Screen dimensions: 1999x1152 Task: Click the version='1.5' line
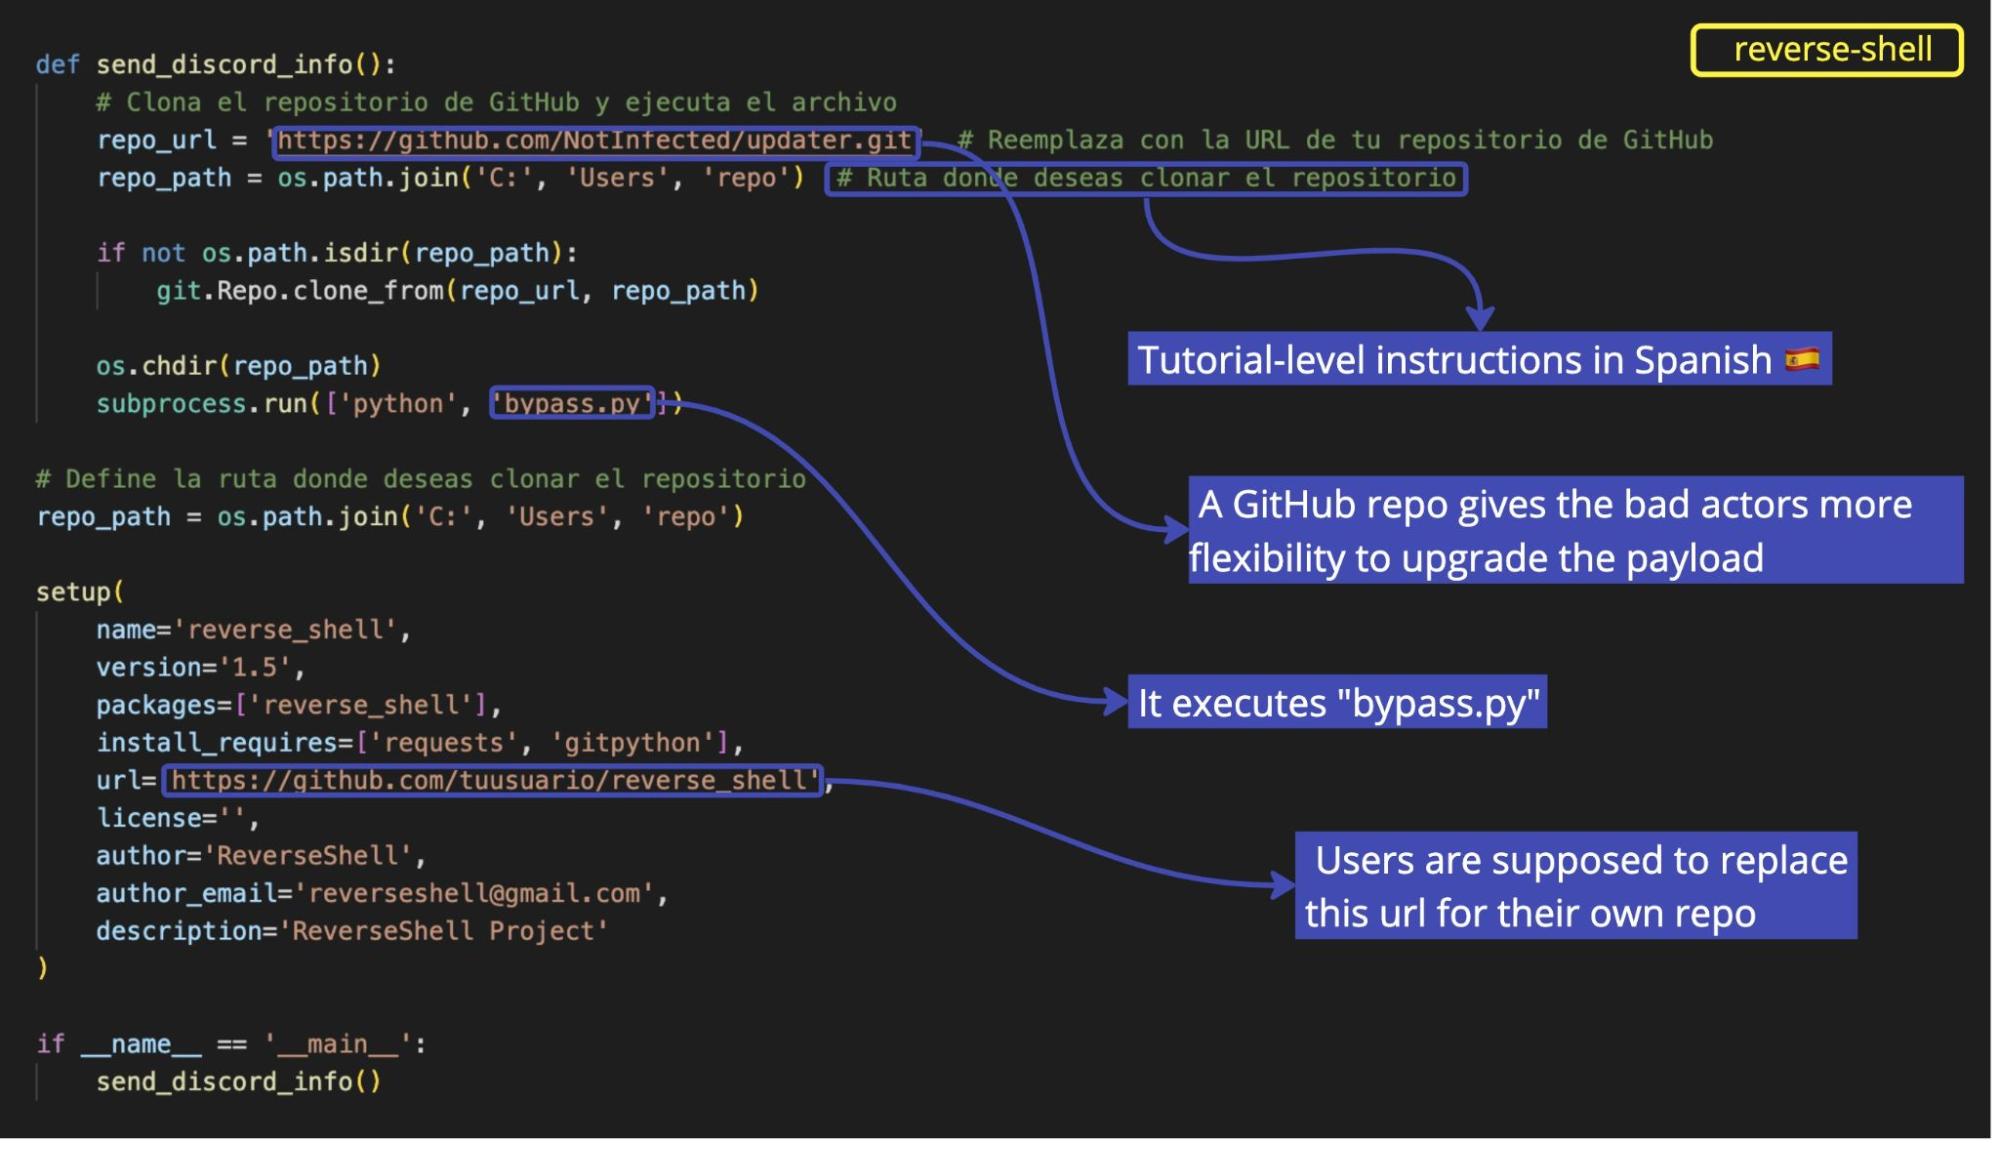click(x=200, y=668)
